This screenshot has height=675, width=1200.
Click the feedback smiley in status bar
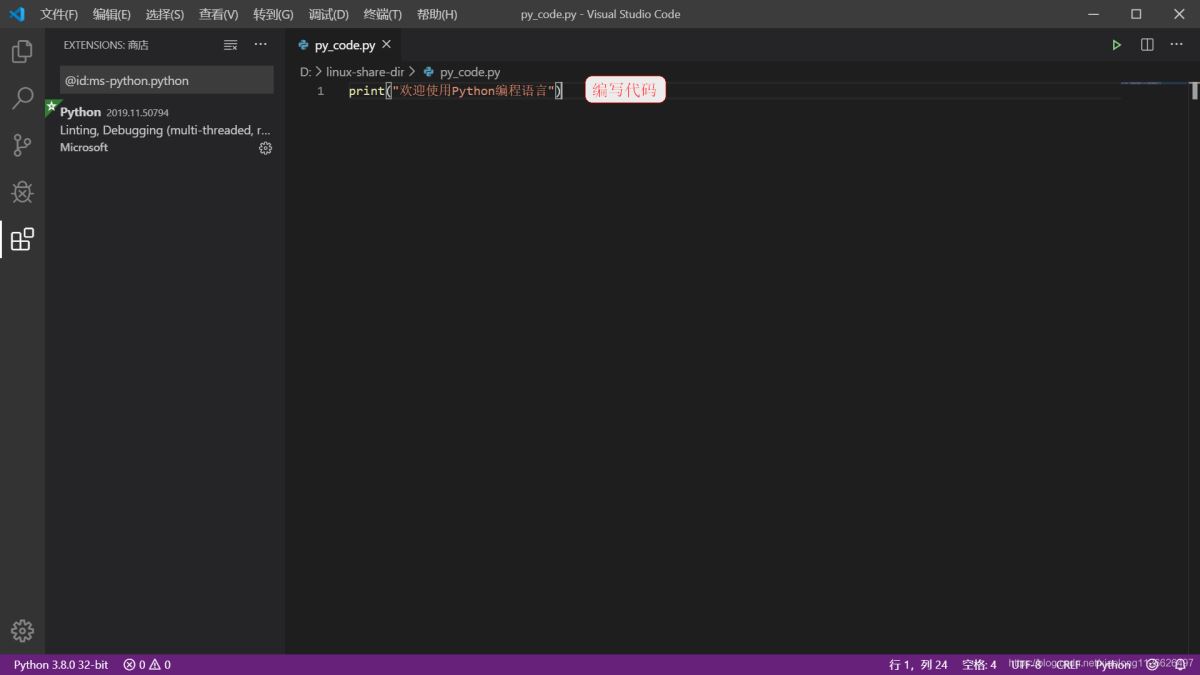(1152, 664)
